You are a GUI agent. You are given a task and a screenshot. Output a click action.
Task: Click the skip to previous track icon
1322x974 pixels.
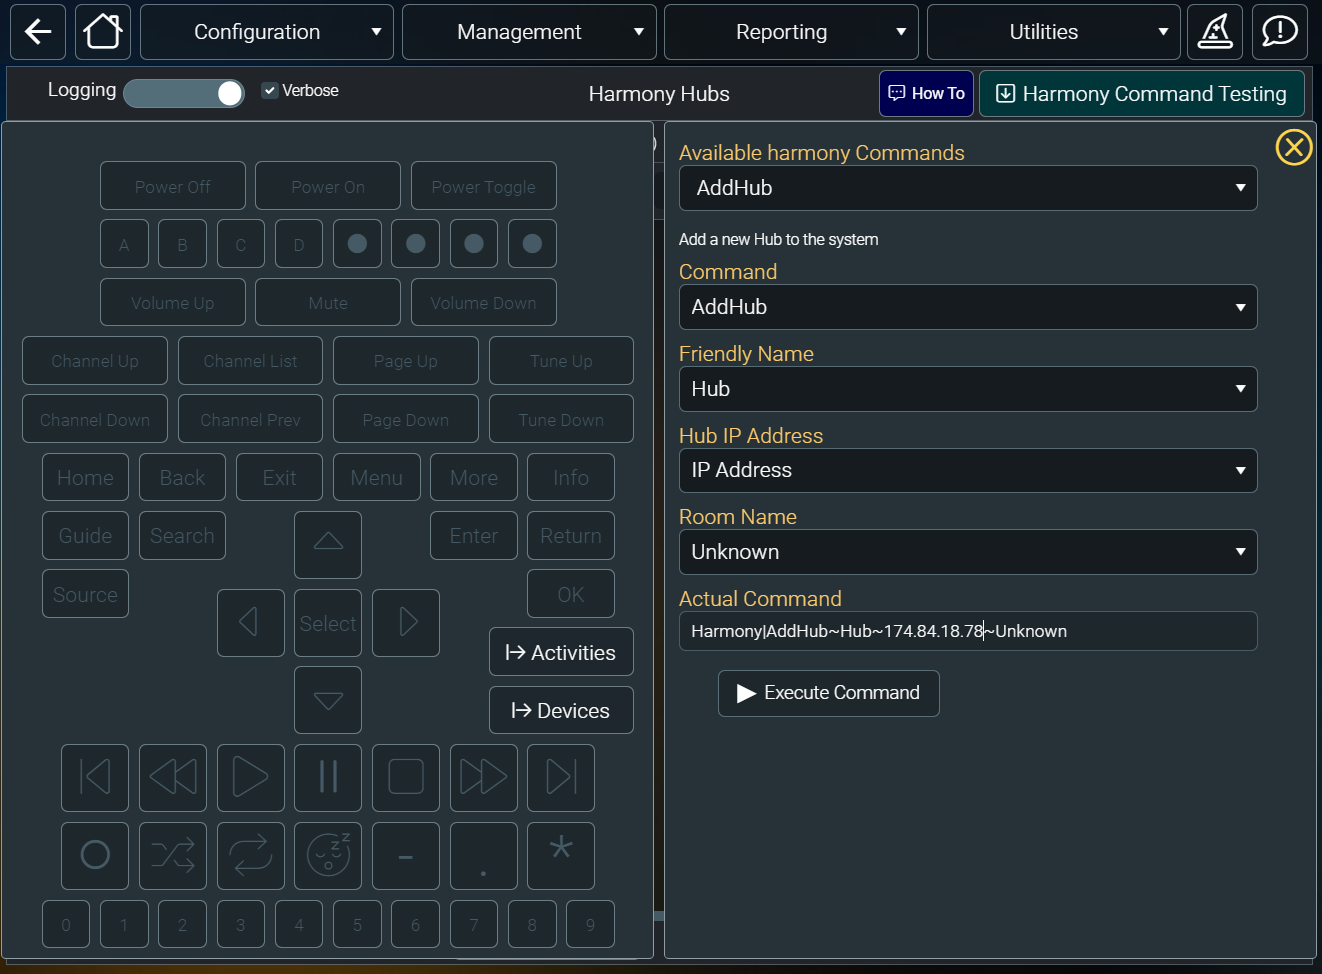coord(95,778)
